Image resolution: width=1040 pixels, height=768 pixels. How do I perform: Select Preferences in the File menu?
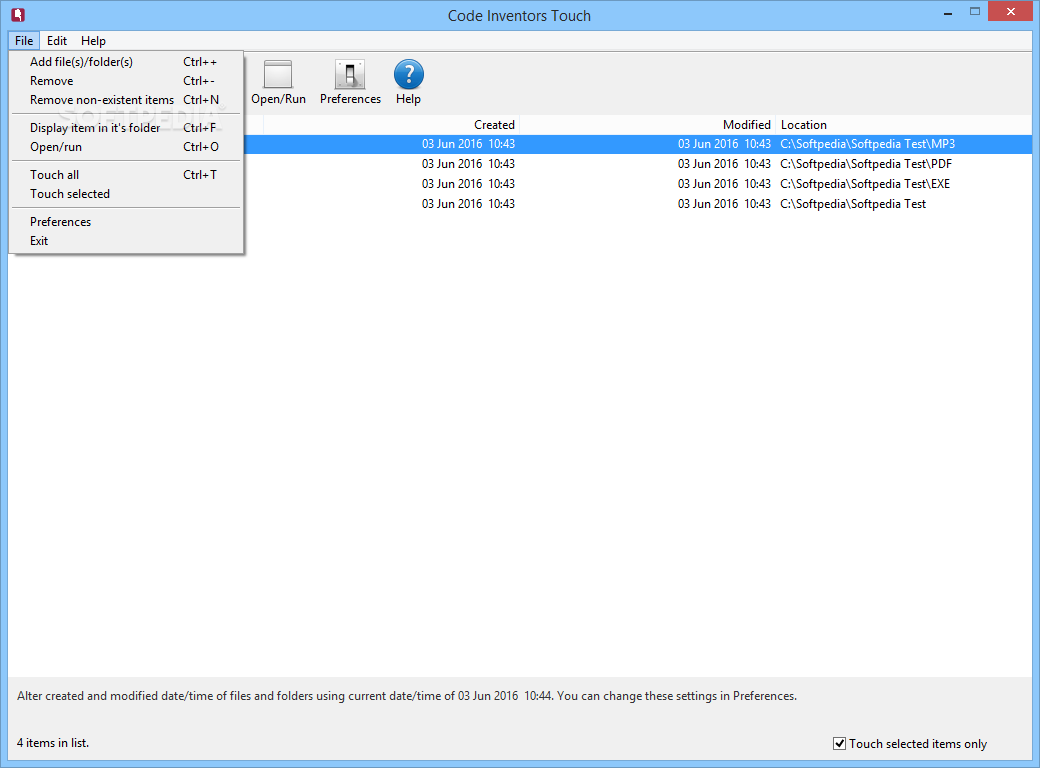[x=126, y=222]
